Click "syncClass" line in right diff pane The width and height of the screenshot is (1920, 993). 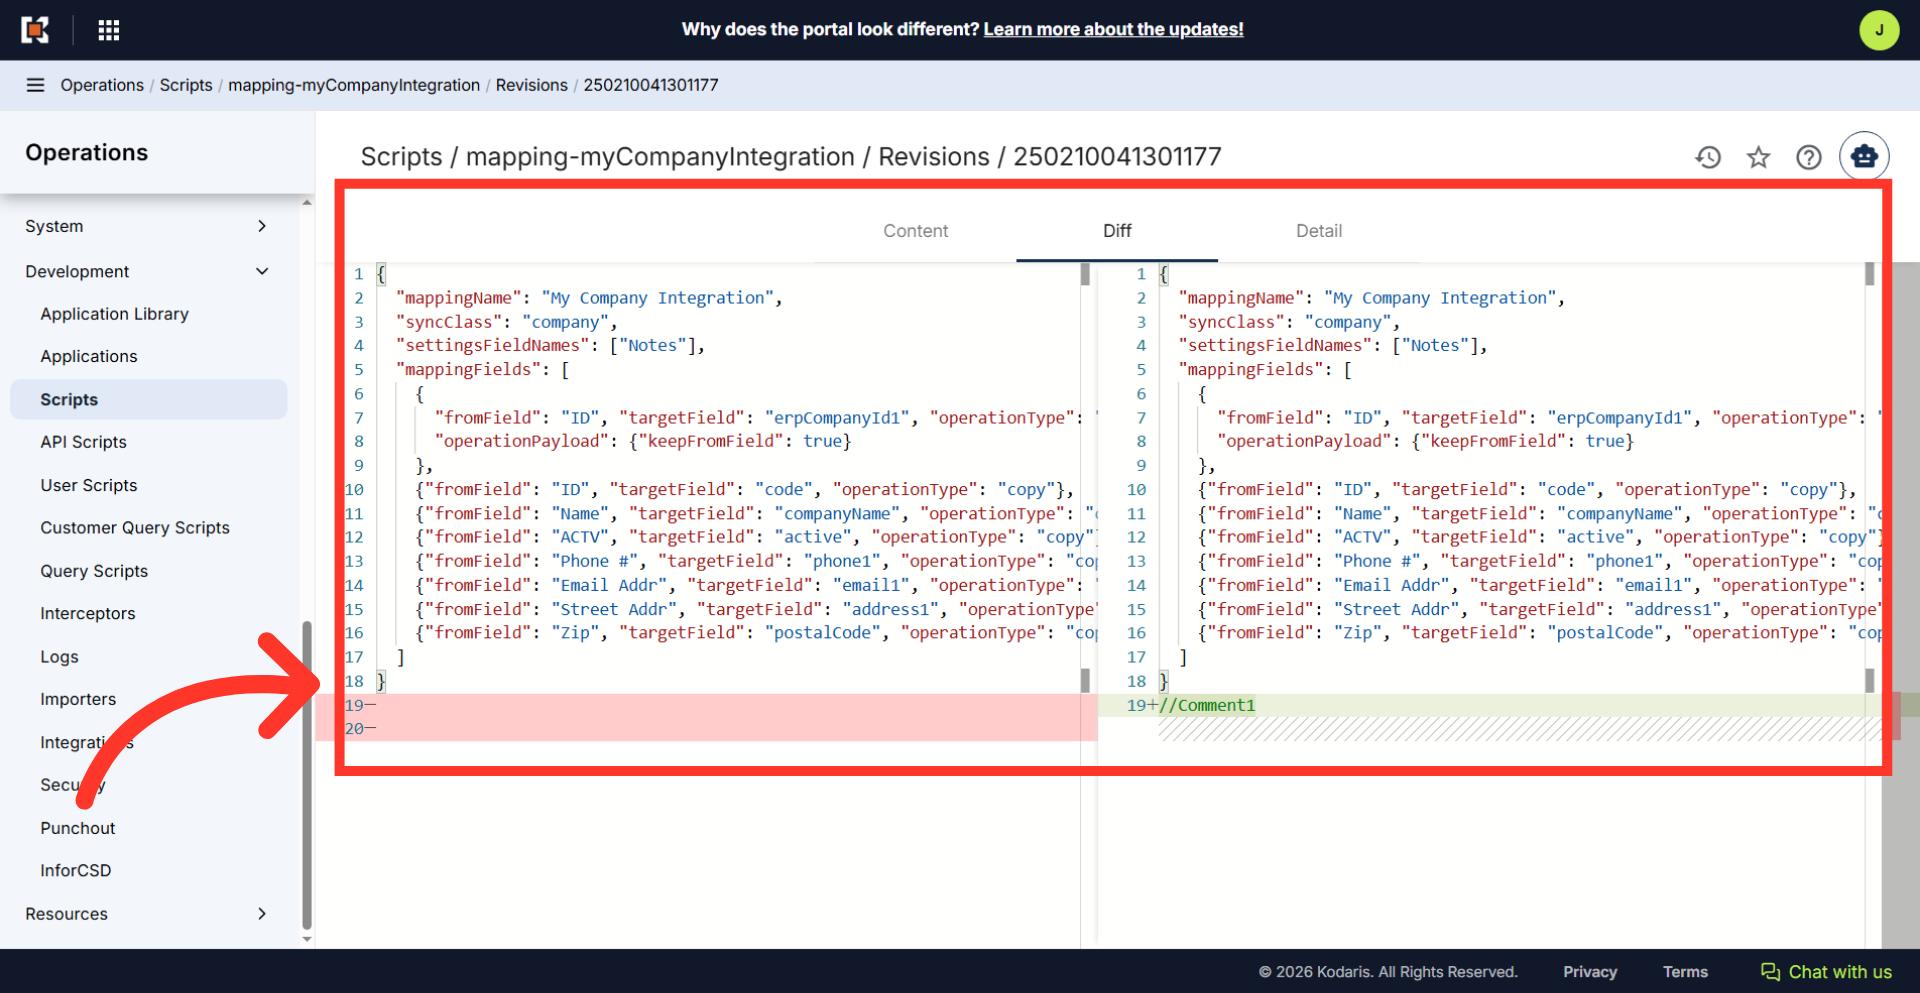(x=1289, y=322)
